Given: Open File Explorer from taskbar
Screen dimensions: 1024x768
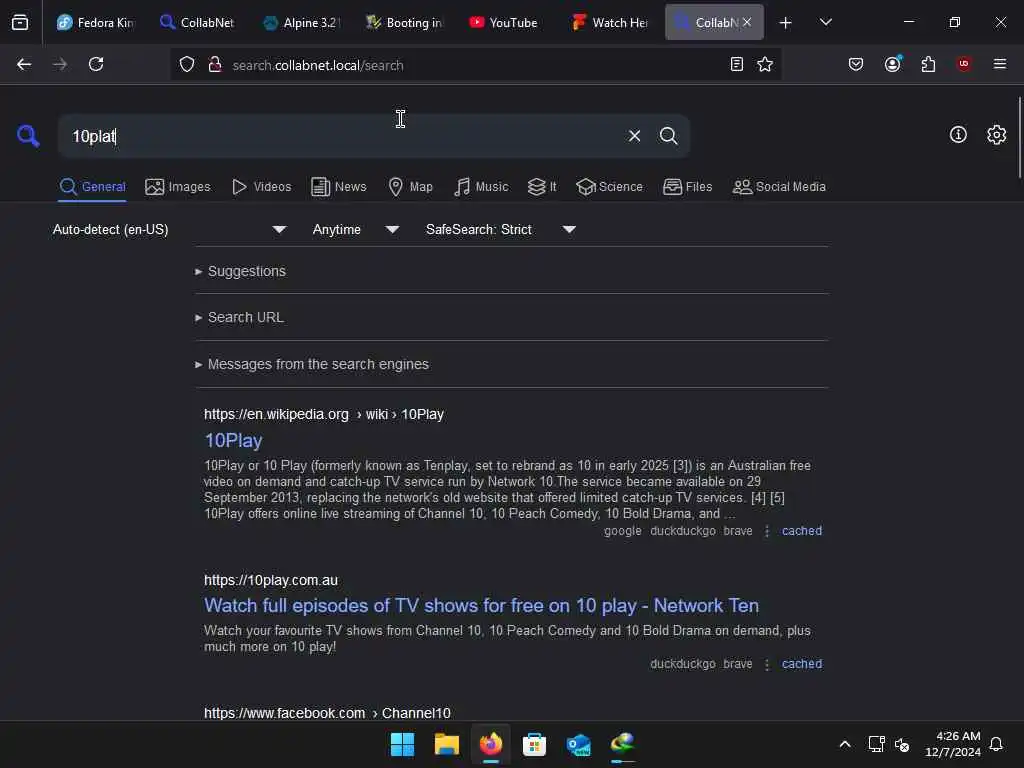Looking at the screenshot, I should click(x=447, y=744).
